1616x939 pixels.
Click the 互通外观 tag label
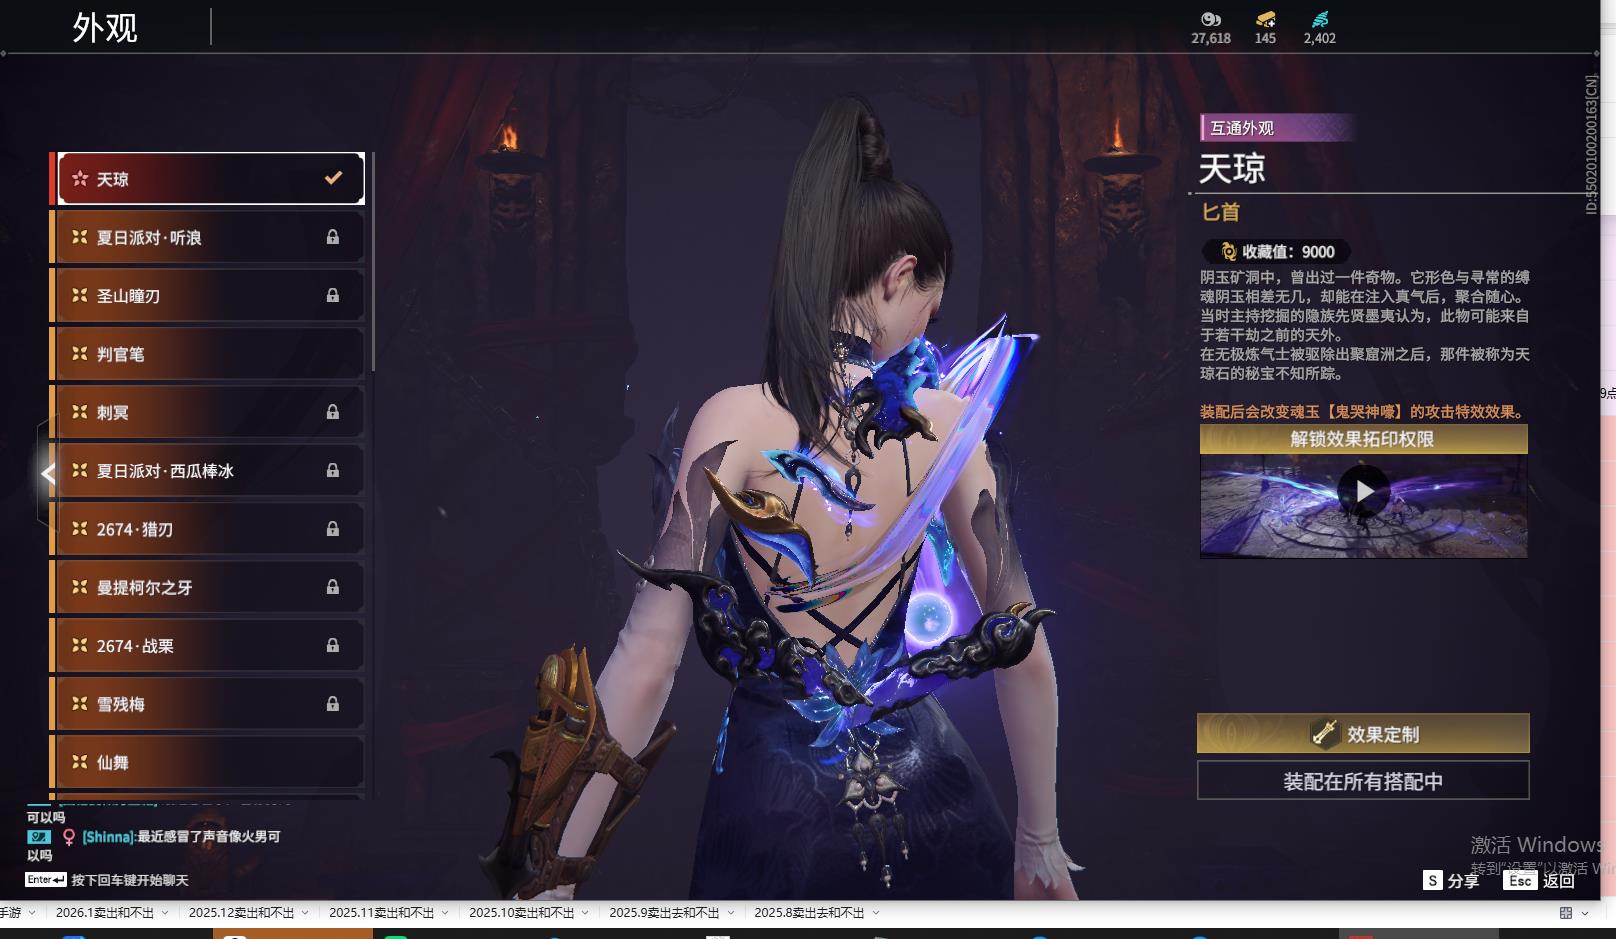pos(1277,128)
